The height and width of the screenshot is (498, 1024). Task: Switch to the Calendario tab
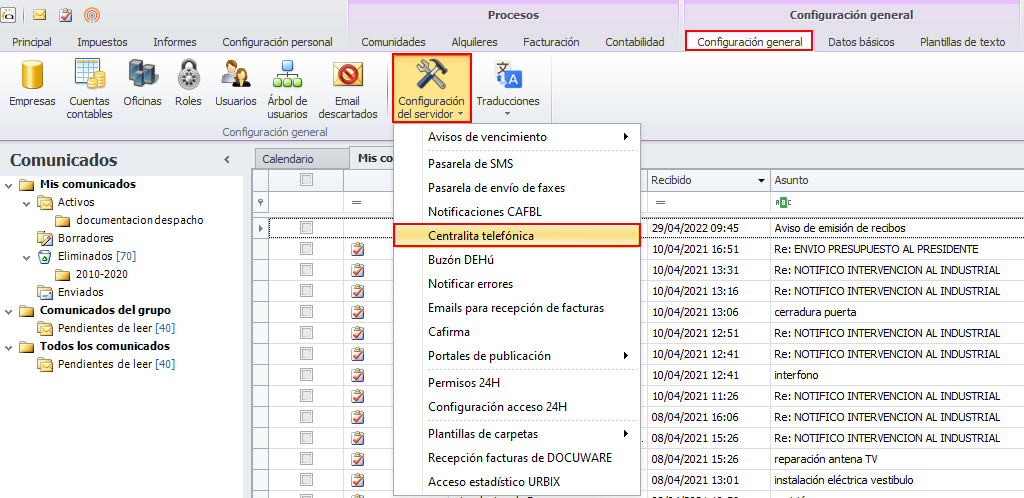[300, 159]
